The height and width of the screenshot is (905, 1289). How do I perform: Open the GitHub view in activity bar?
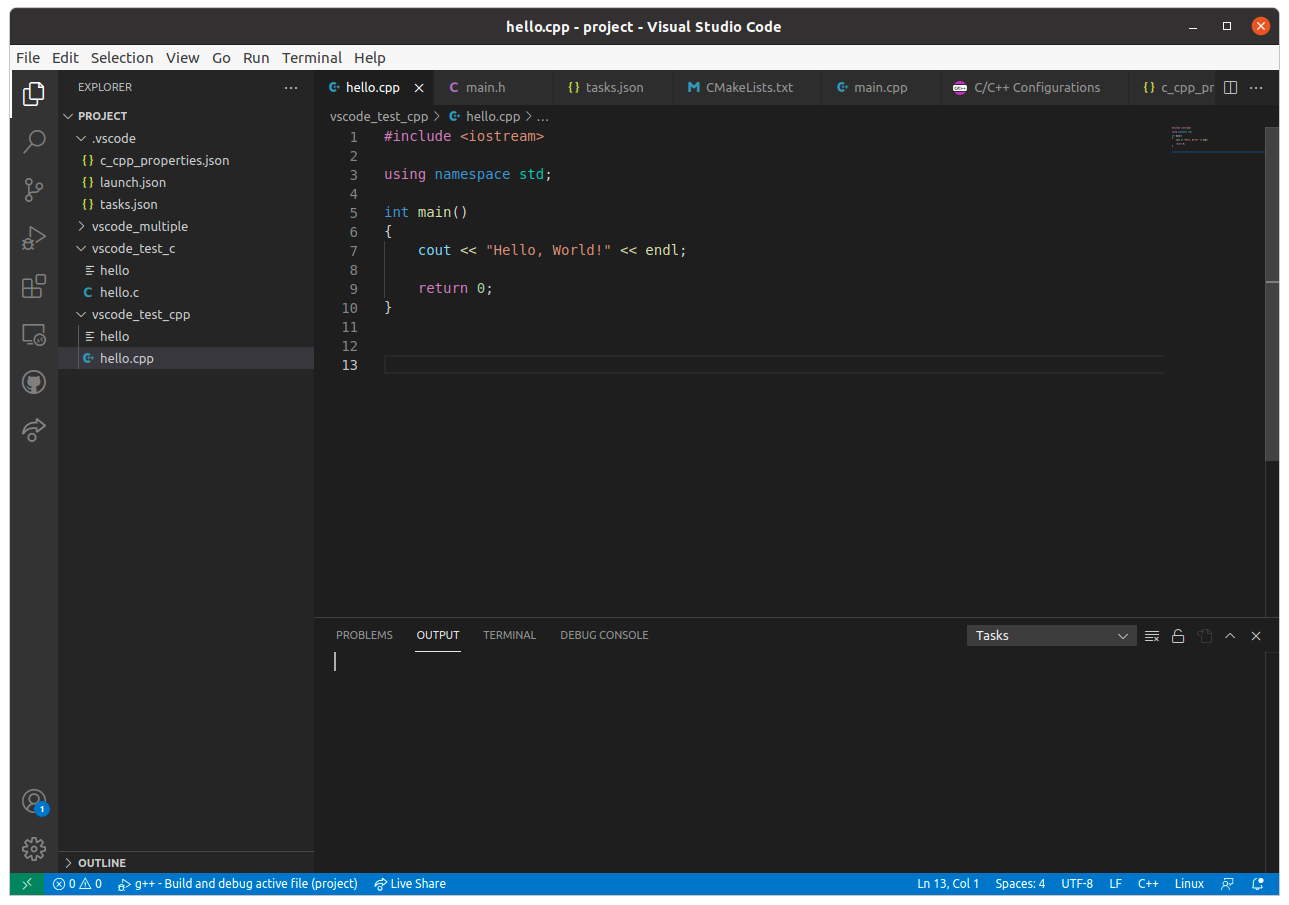(x=34, y=382)
